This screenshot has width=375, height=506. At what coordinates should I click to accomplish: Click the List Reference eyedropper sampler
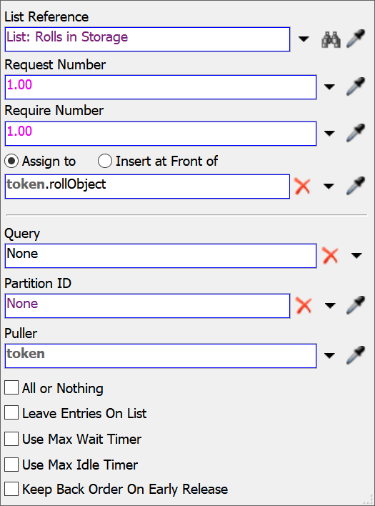click(356, 39)
